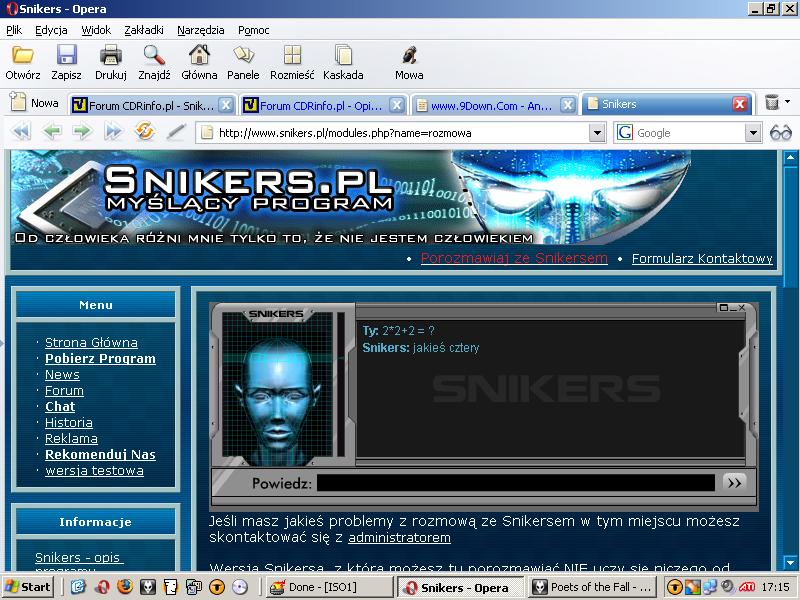Close the Snikers tab with red X
This screenshot has height=600, width=800.
pos(740,104)
